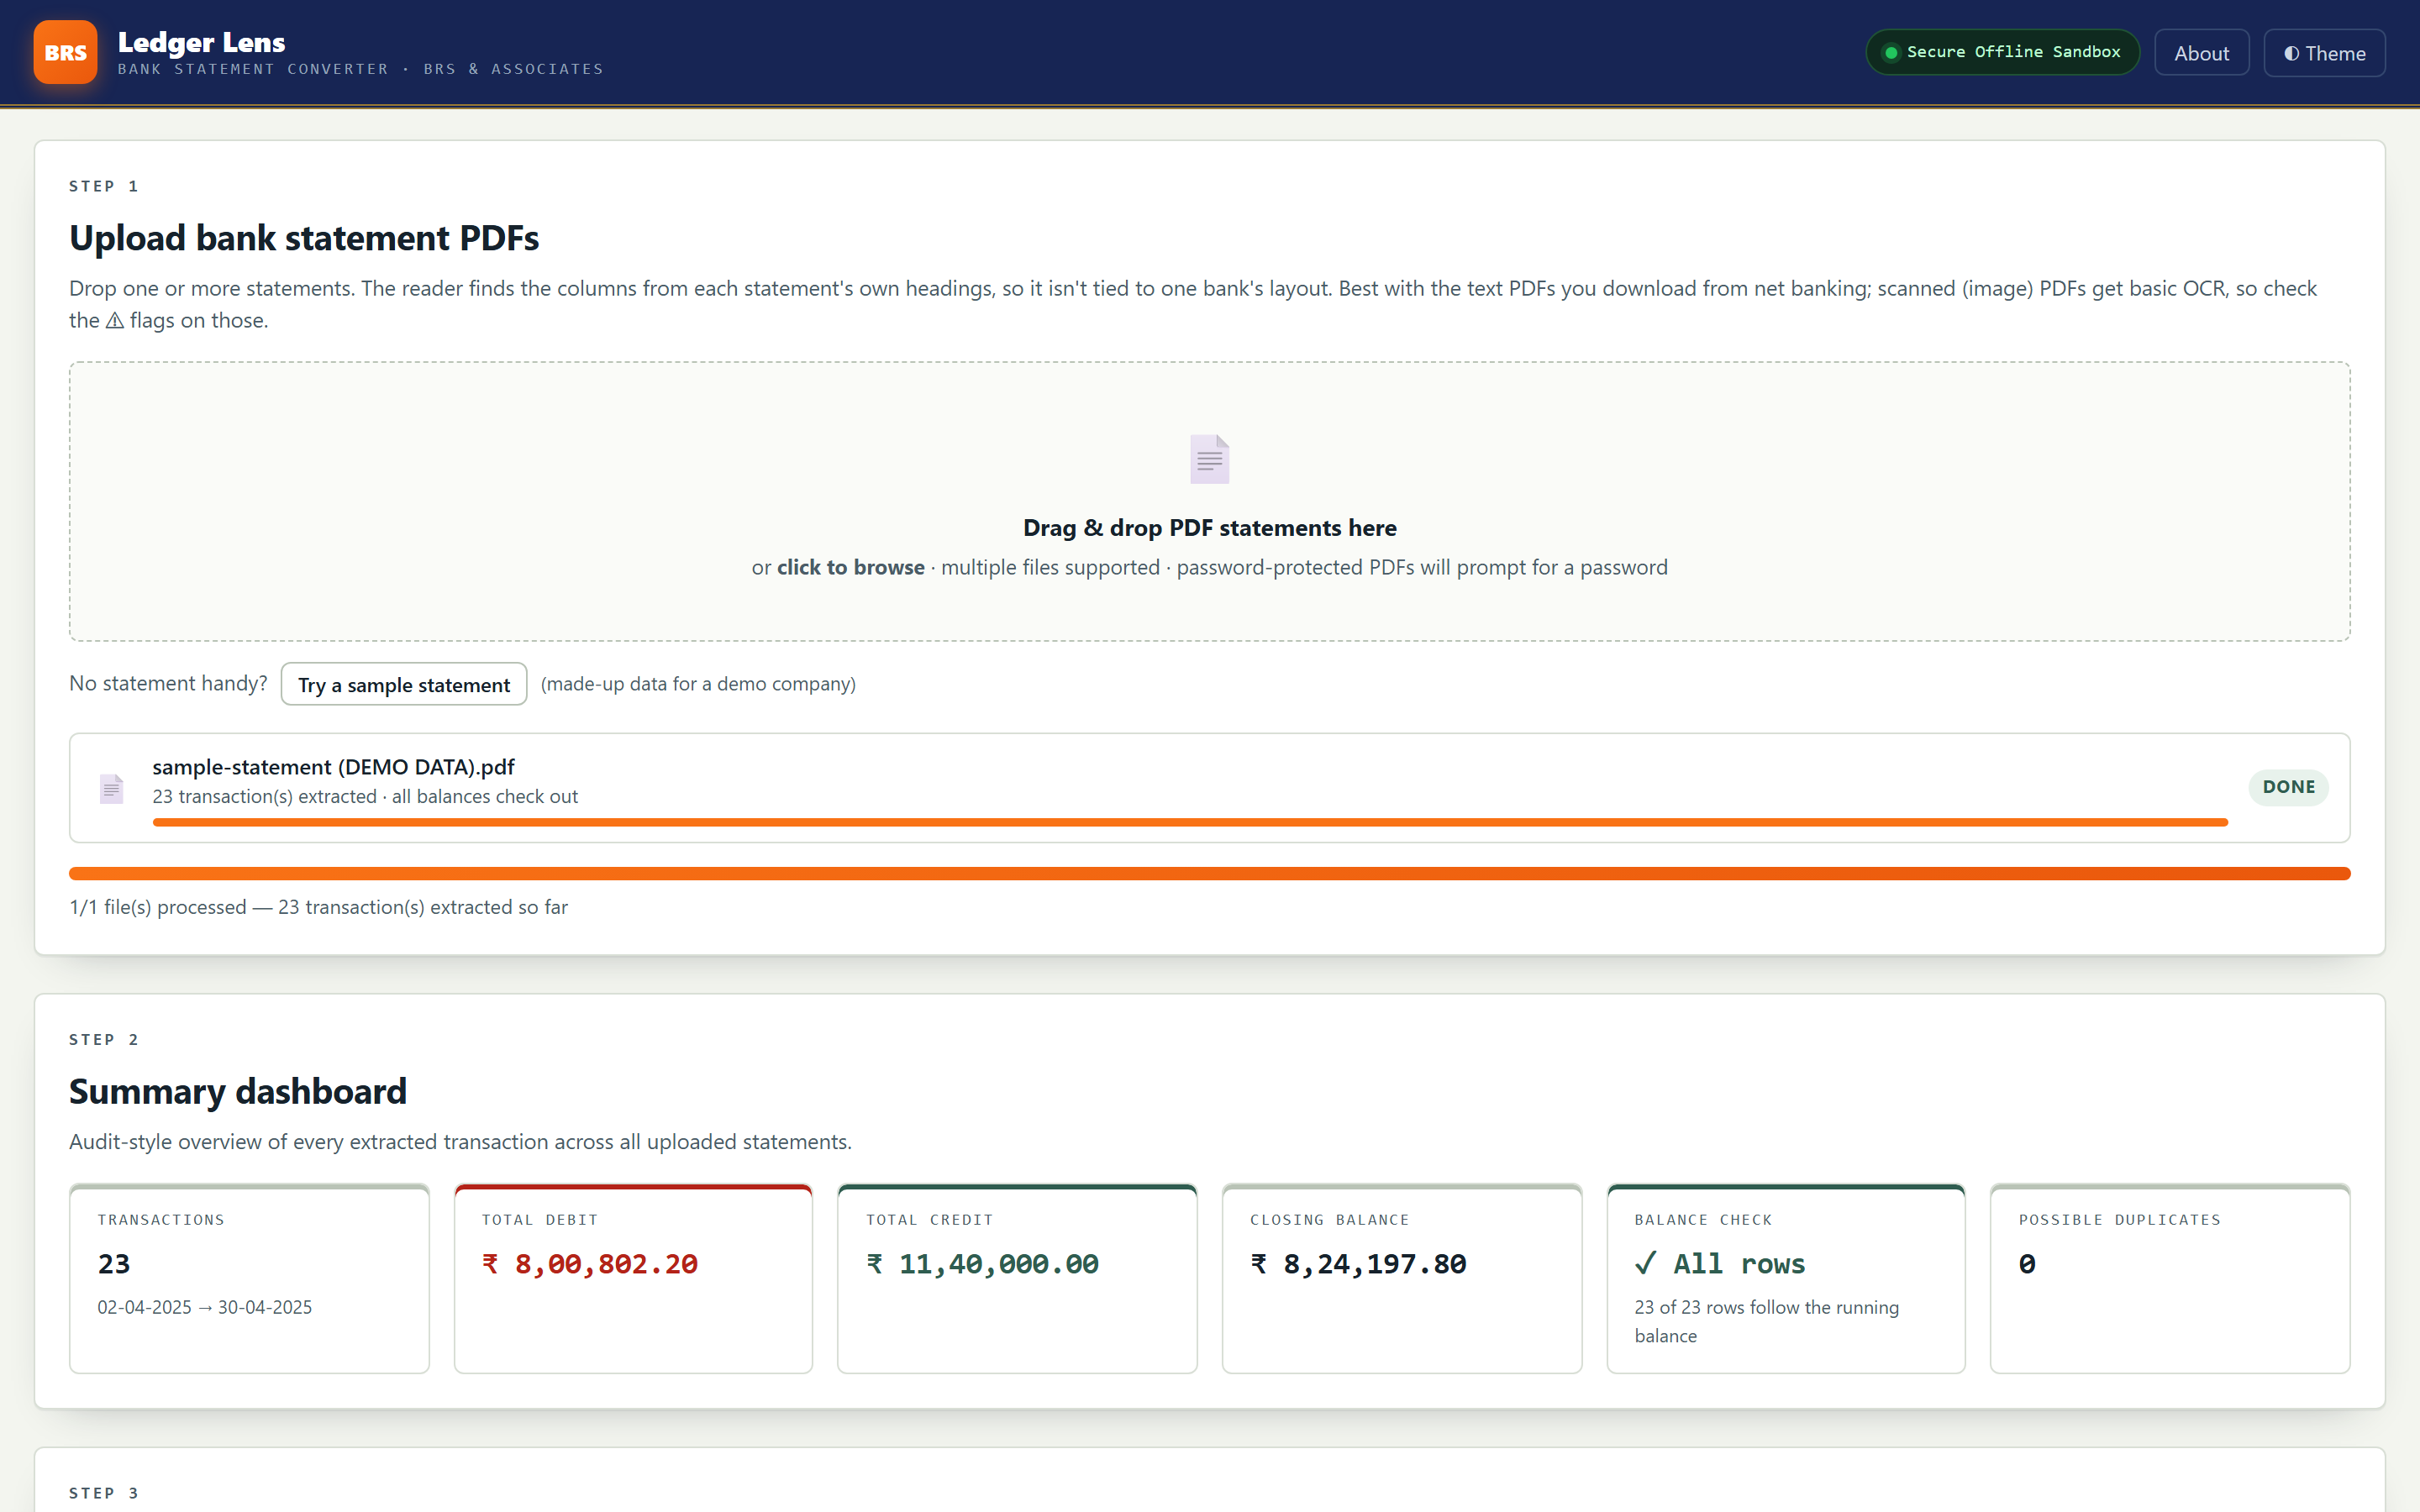Click the file icon beside sample-statement (DEMO DATA).pdf
The image size is (2420, 1512).
point(111,789)
